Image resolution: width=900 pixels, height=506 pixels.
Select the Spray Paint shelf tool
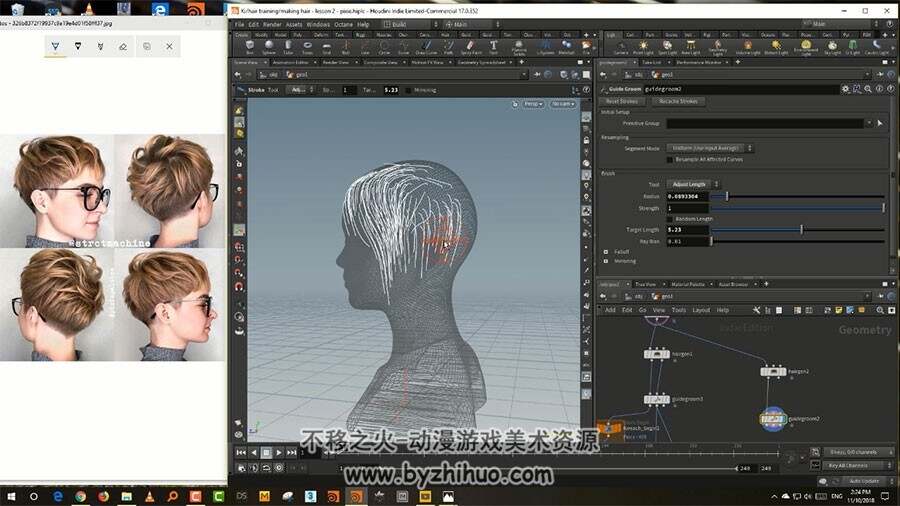[471, 47]
